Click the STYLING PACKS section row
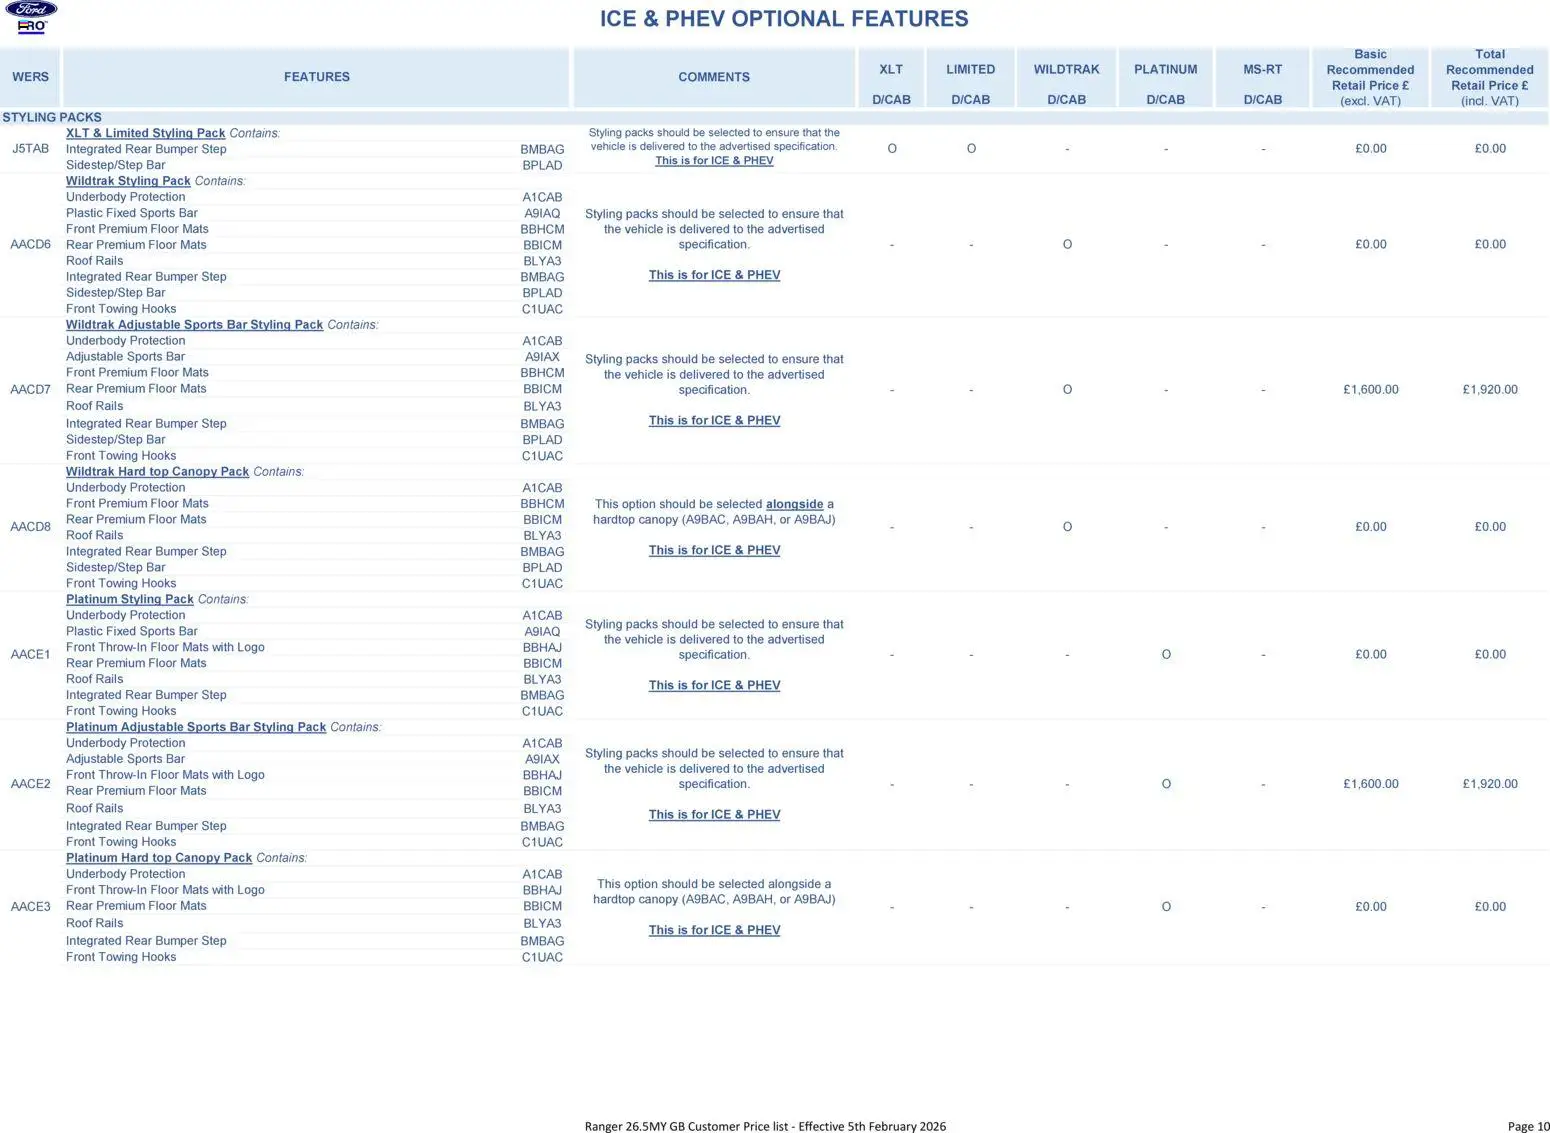The image size is (1550, 1133). click(x=52, y=117)
